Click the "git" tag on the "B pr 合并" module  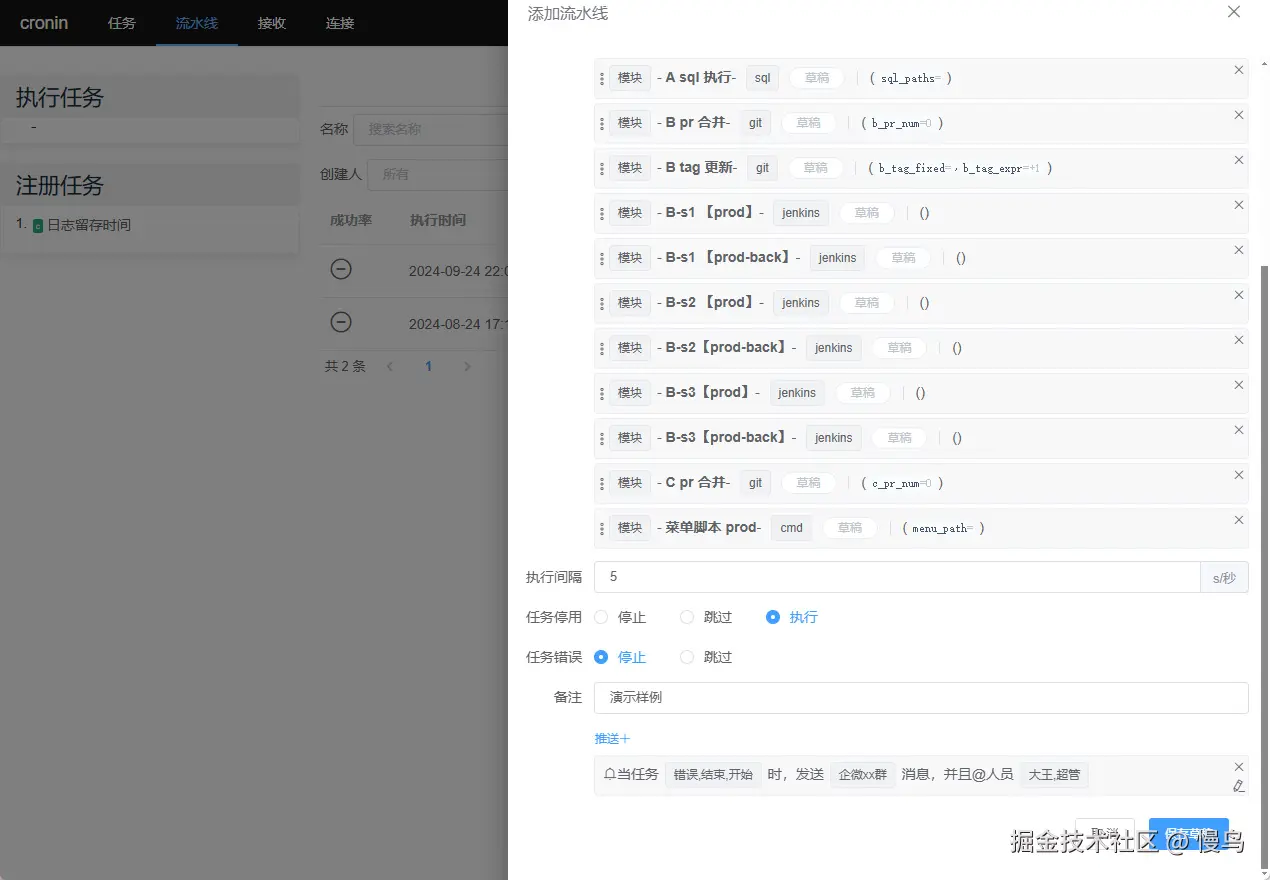coord(755,122)
